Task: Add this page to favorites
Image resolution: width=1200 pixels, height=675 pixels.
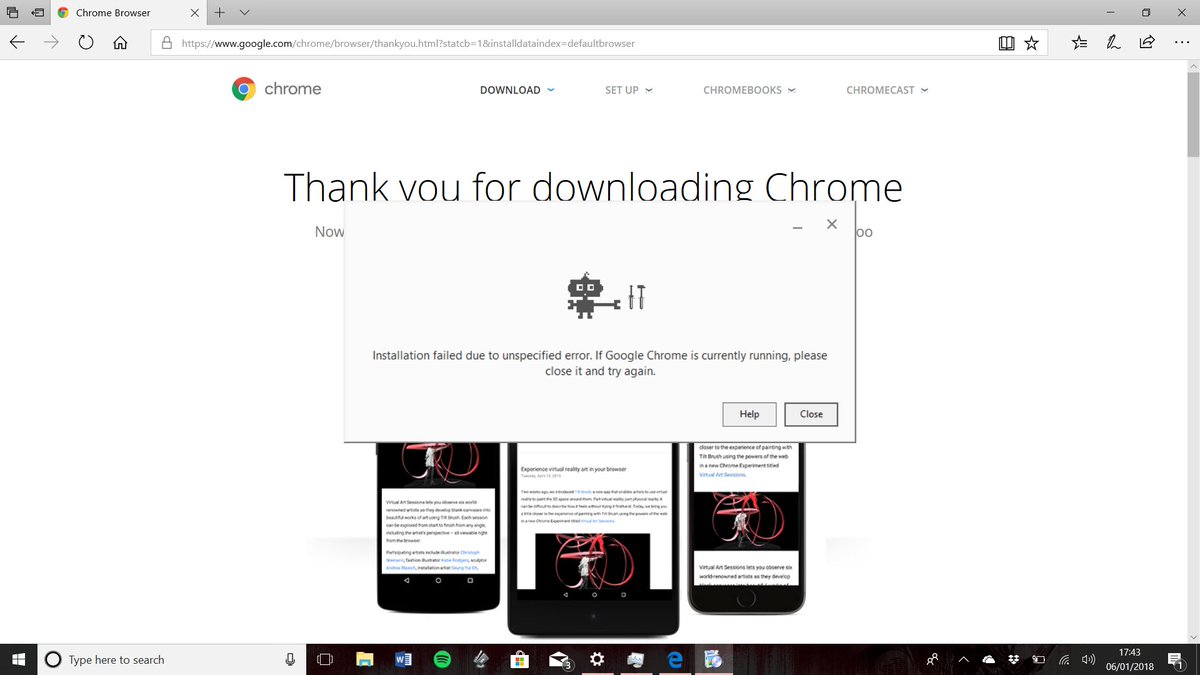Action: click(1031, 43)
